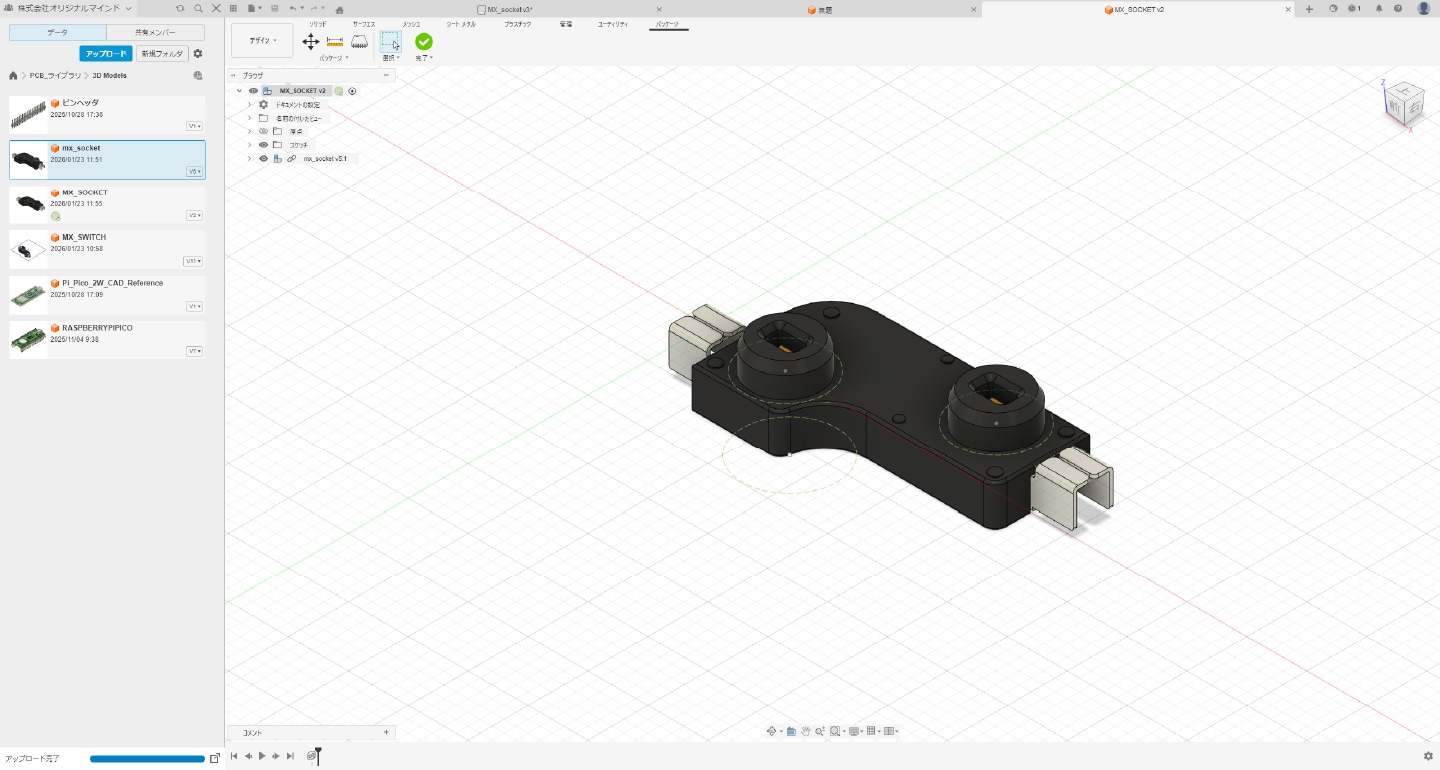
Task: Click the data panel refresh icon
Action: point(181,8)
